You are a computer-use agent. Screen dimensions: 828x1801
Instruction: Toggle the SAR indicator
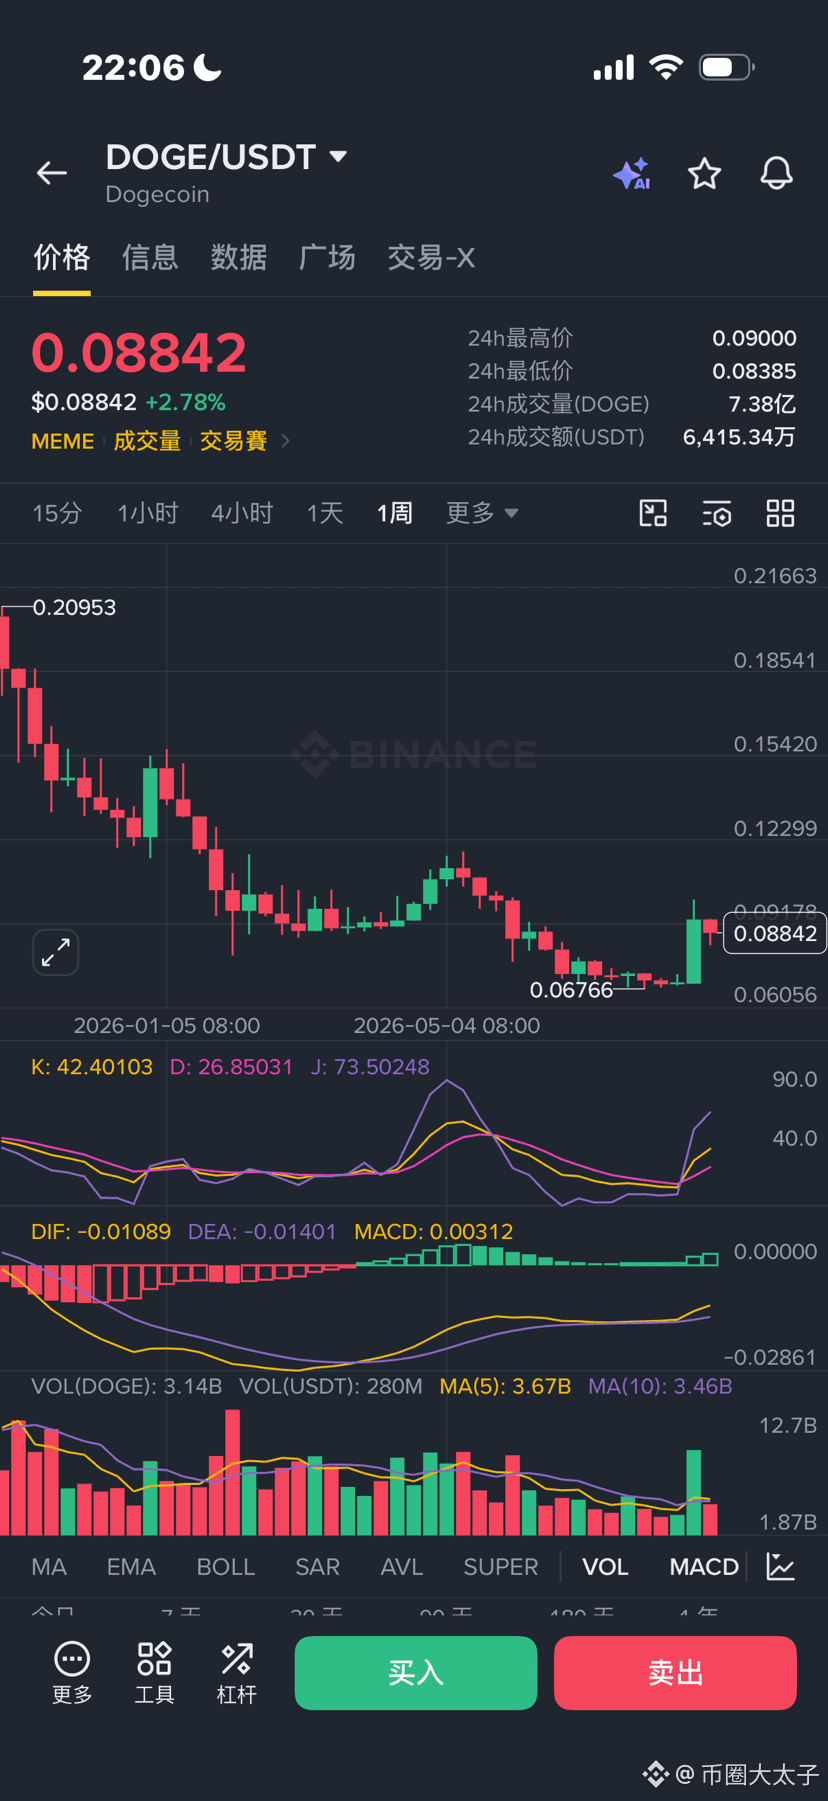point(318,1567)
